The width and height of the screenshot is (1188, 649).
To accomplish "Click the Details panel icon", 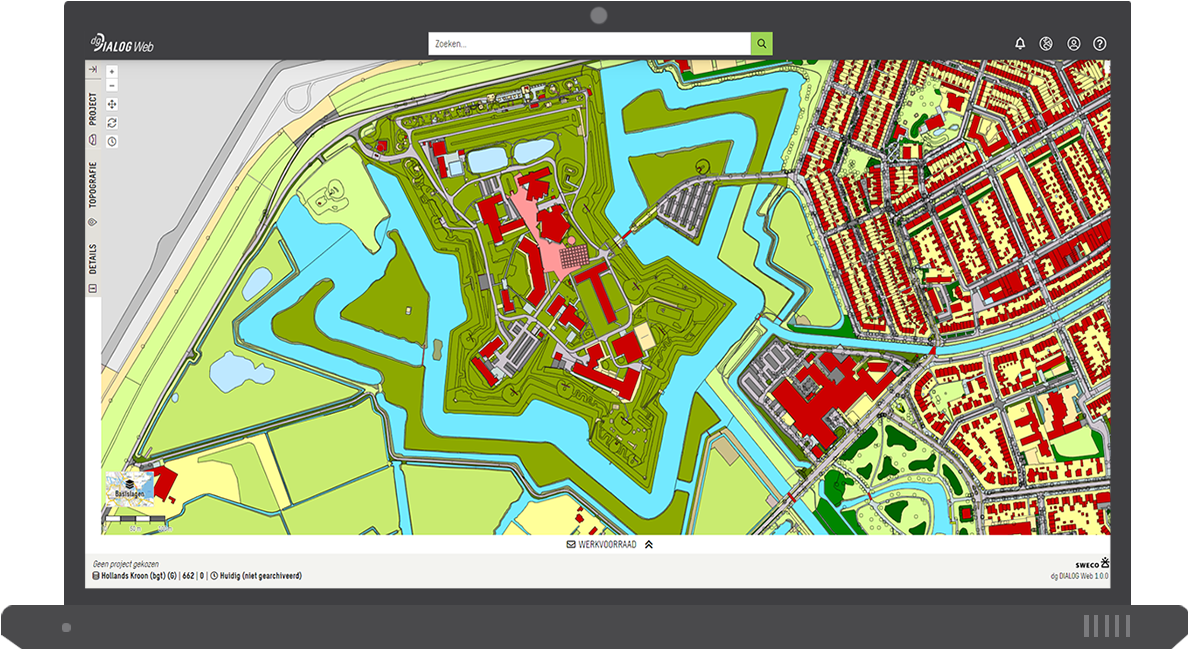I will click(92, 288).
